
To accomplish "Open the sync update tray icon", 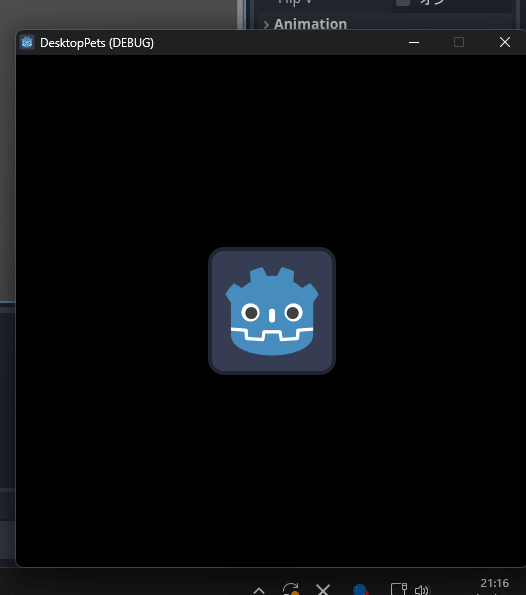I will click(291, 589).
